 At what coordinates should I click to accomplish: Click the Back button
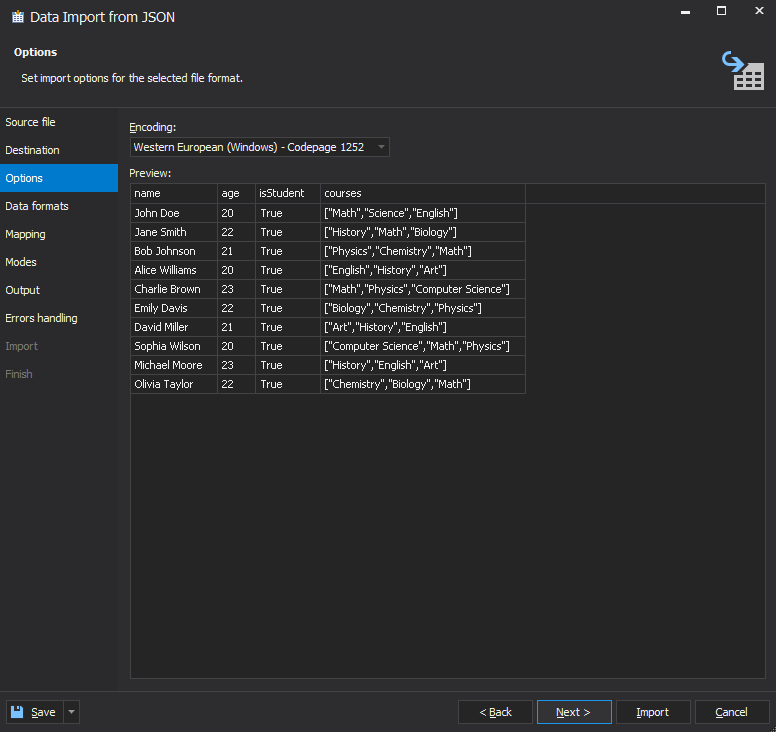pyautogui.click(x=495, y=712)
